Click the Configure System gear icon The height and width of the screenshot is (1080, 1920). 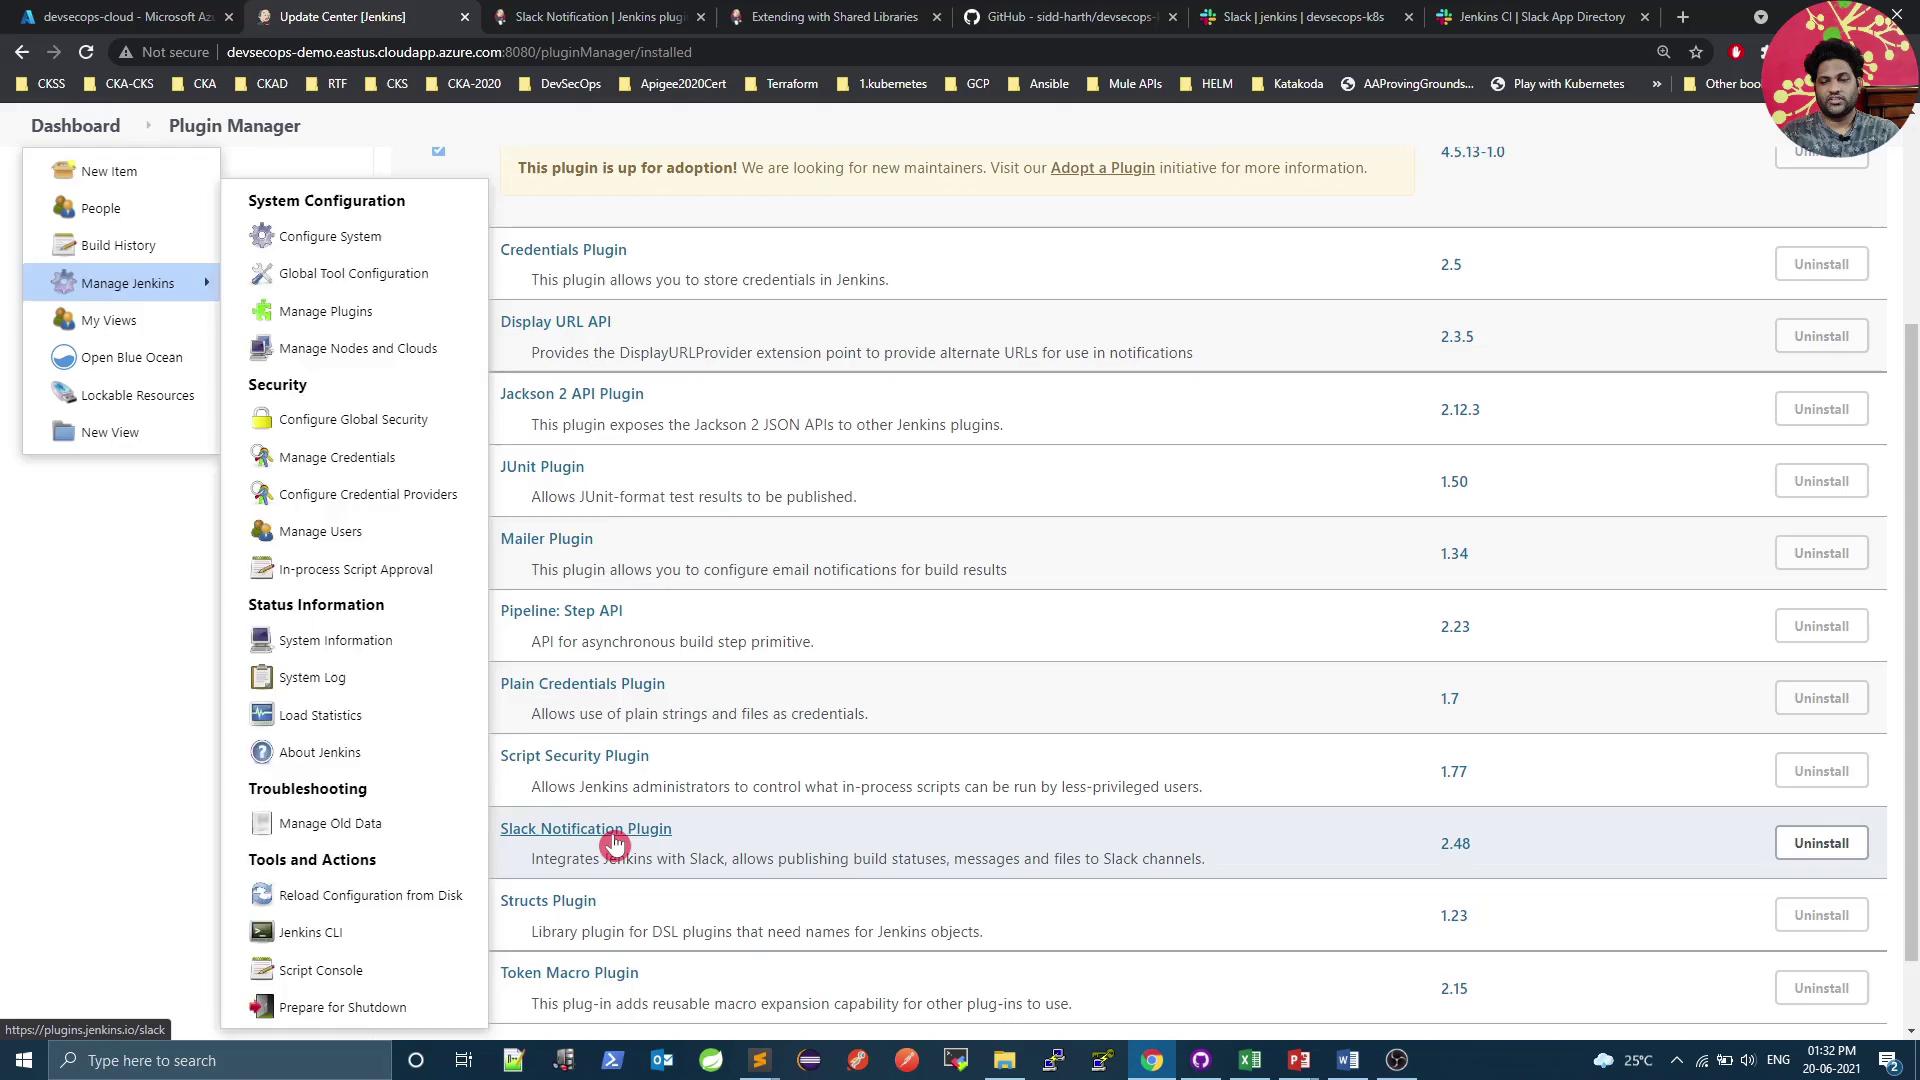[261, 236]
